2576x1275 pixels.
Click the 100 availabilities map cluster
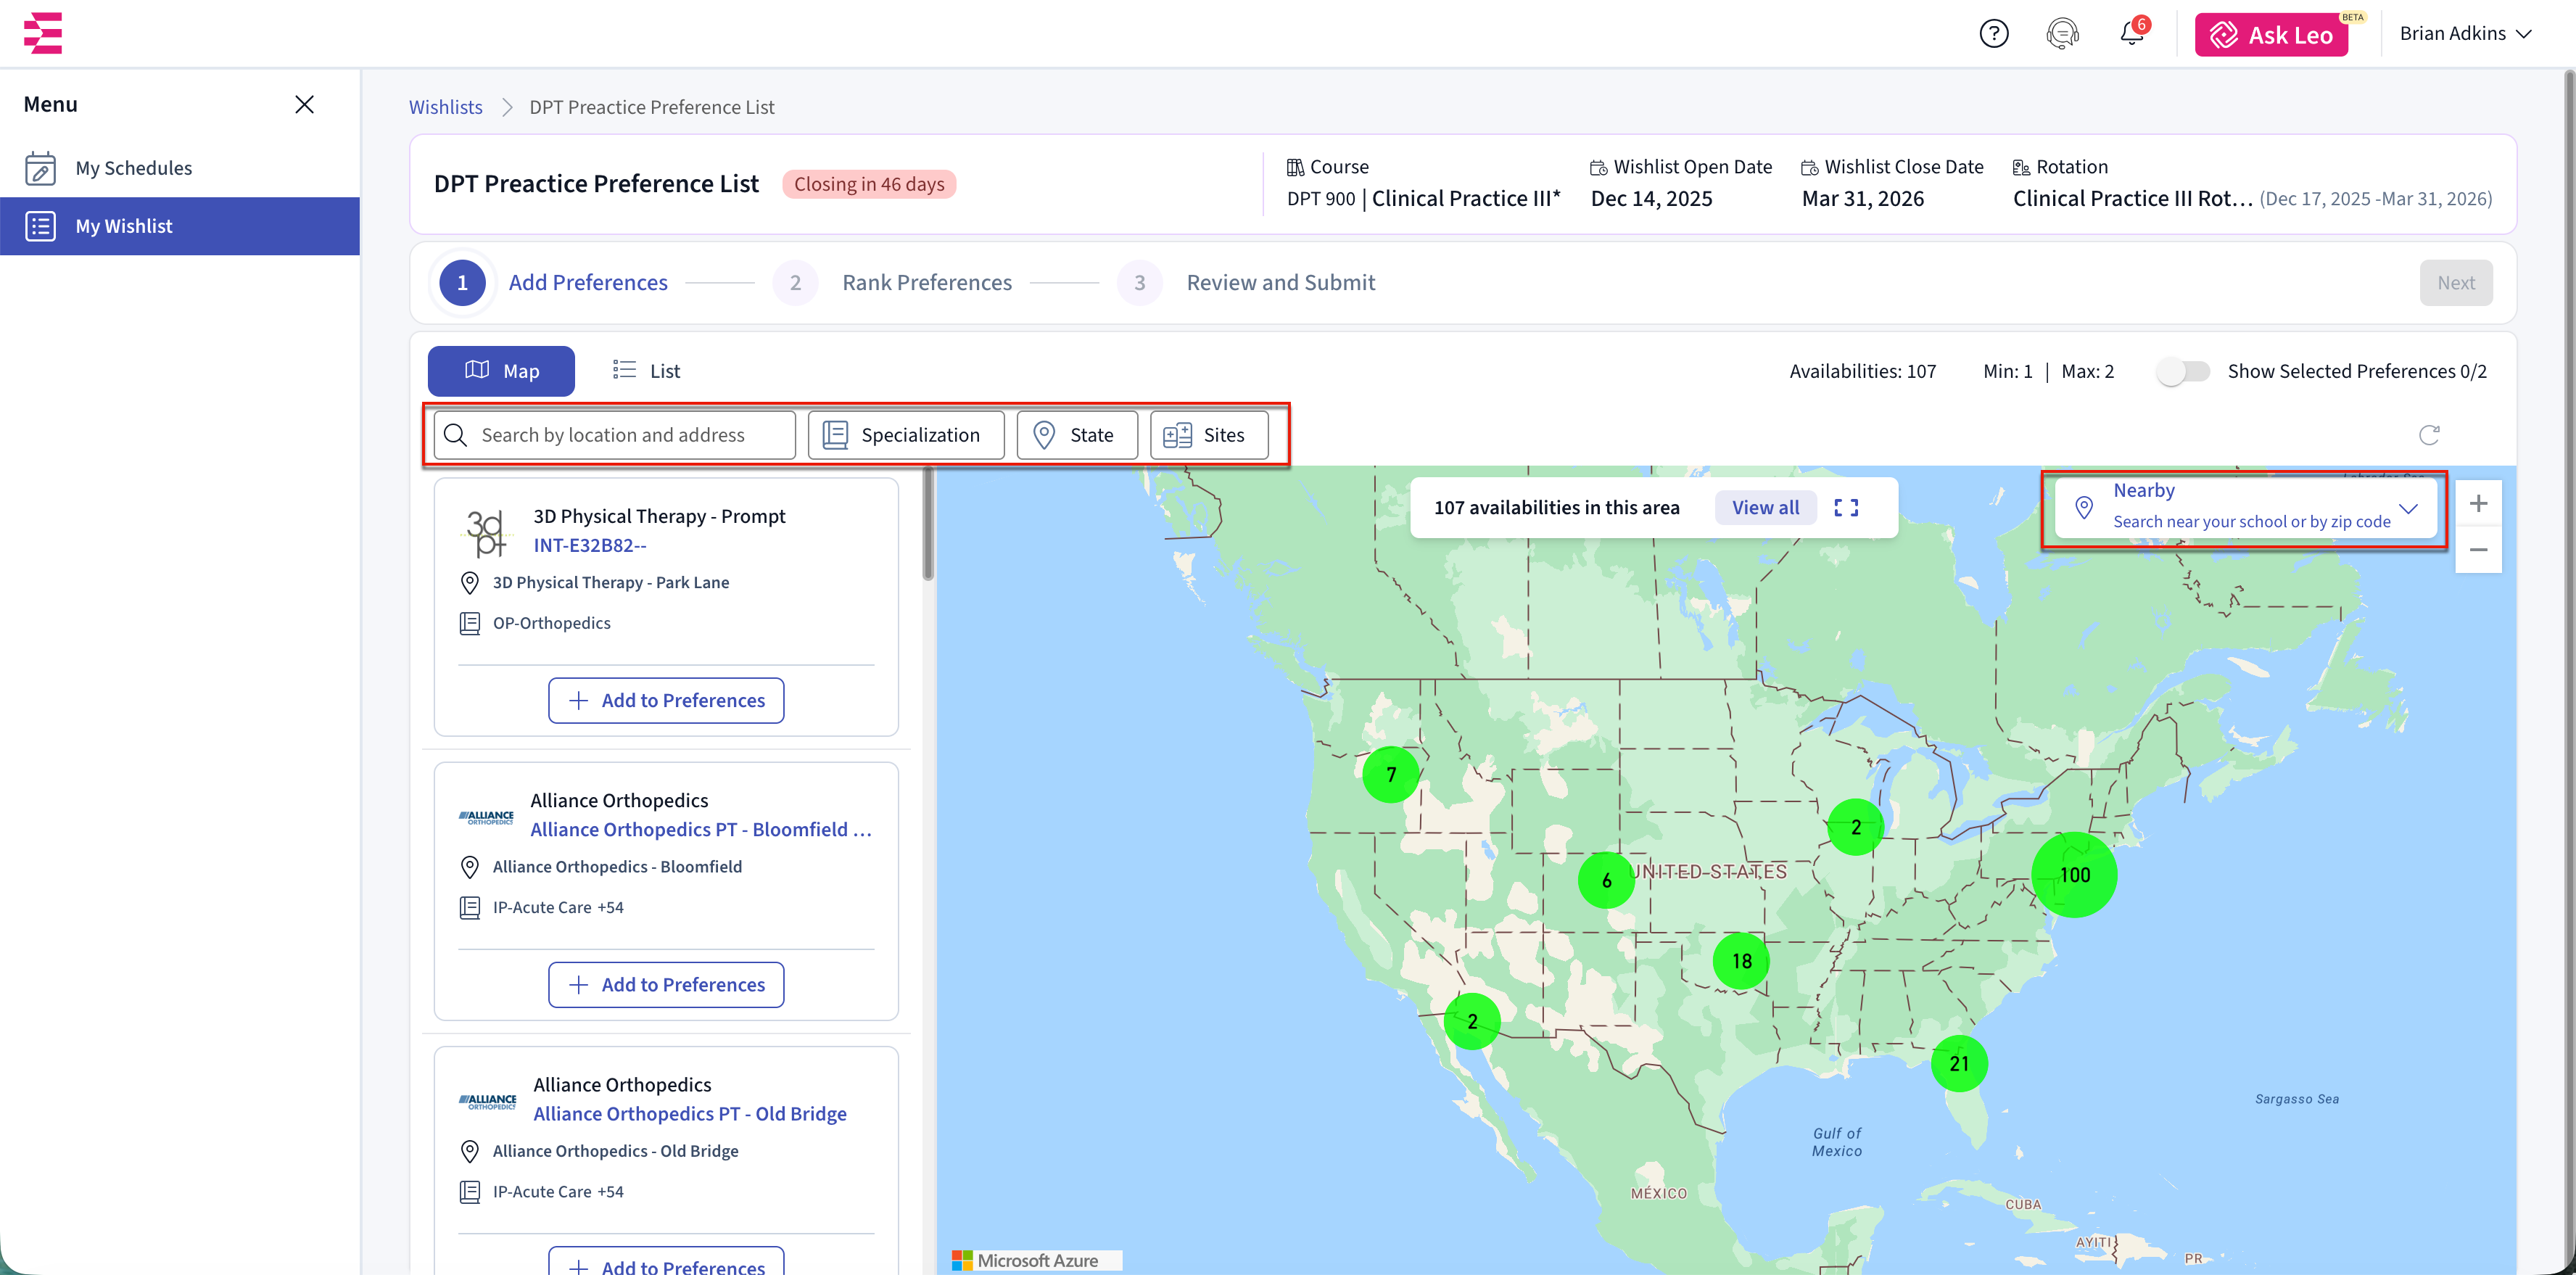(2074, 875)
